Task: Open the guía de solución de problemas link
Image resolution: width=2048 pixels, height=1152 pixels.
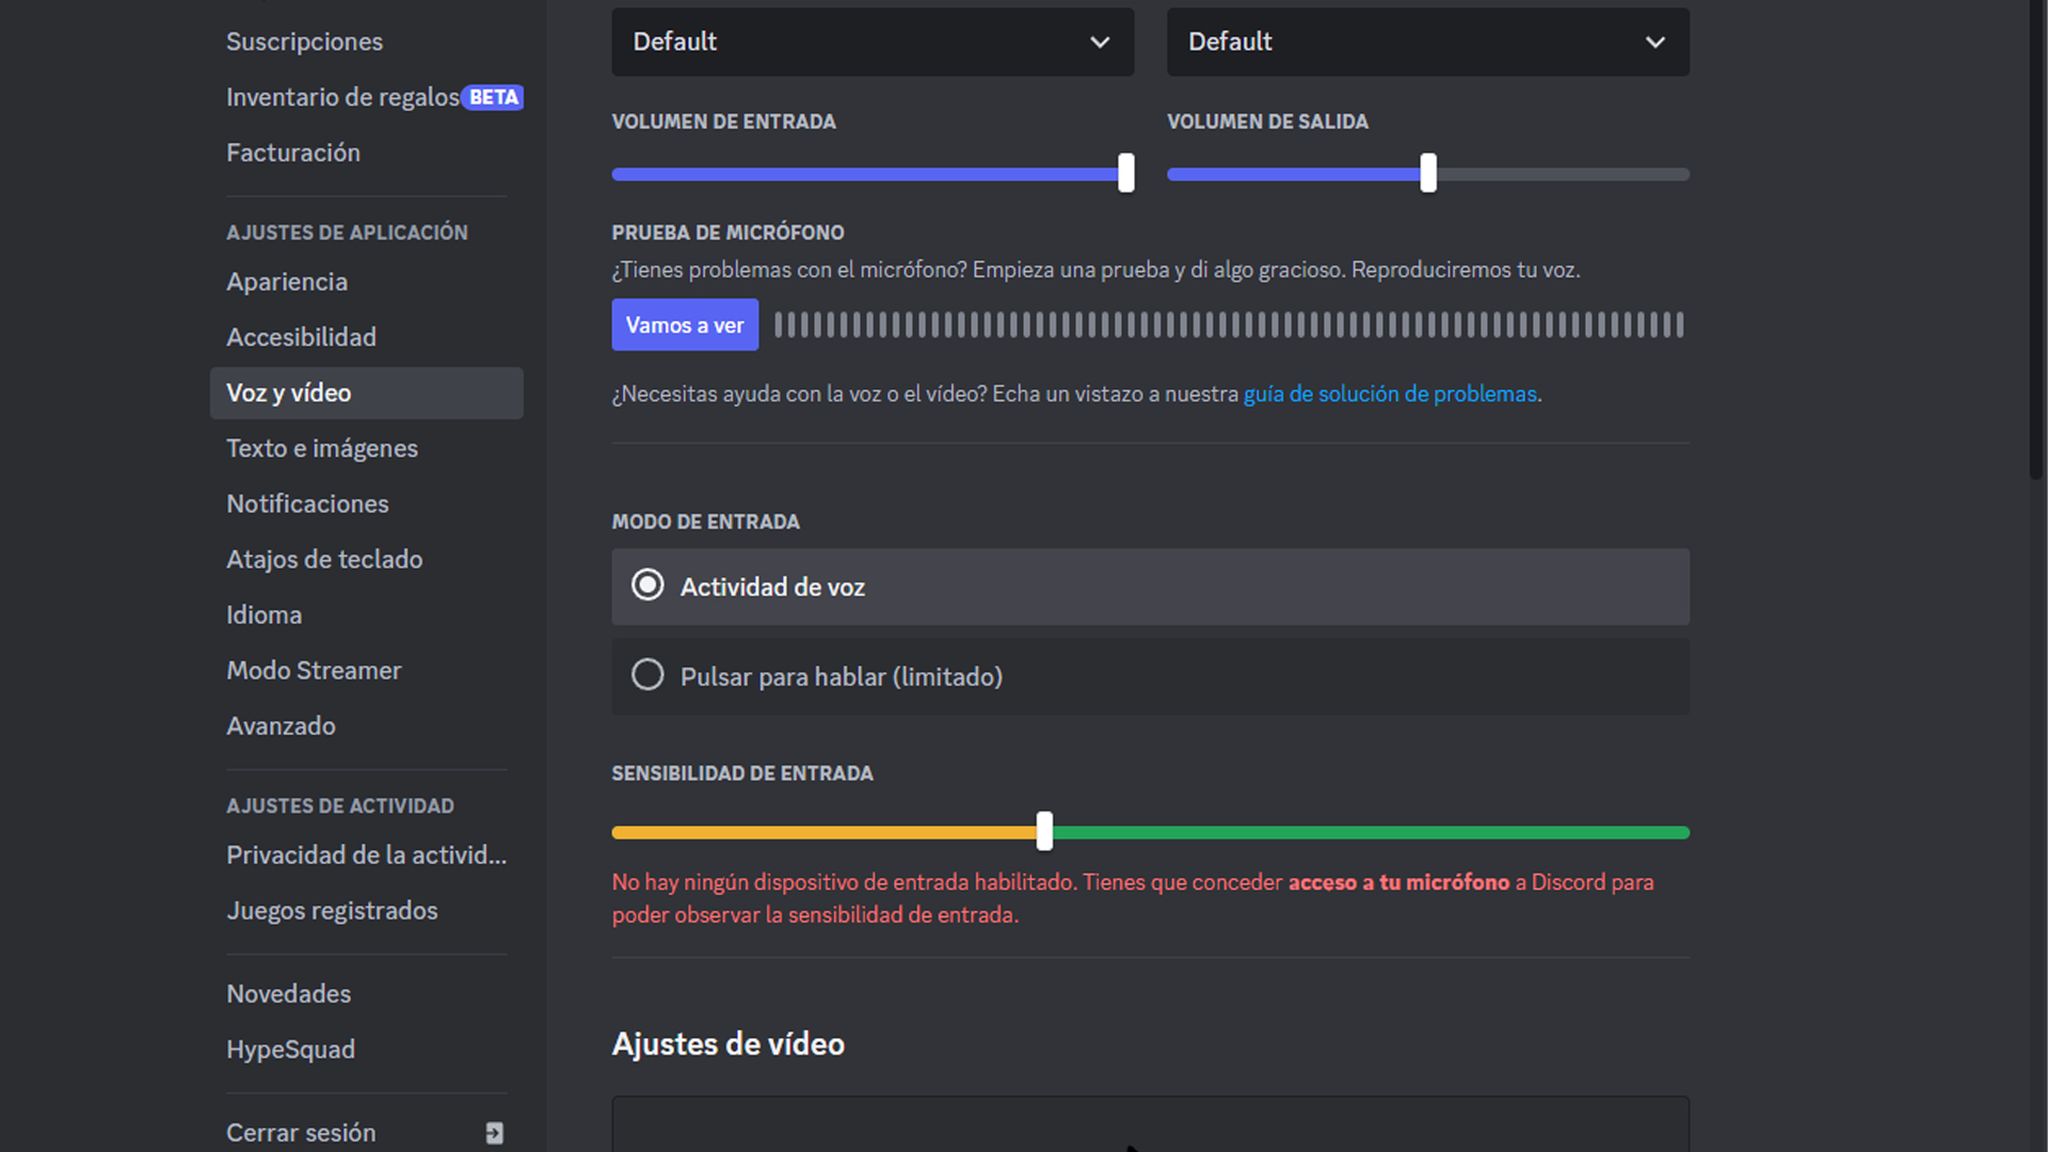Action: [x=1390, y=393]
